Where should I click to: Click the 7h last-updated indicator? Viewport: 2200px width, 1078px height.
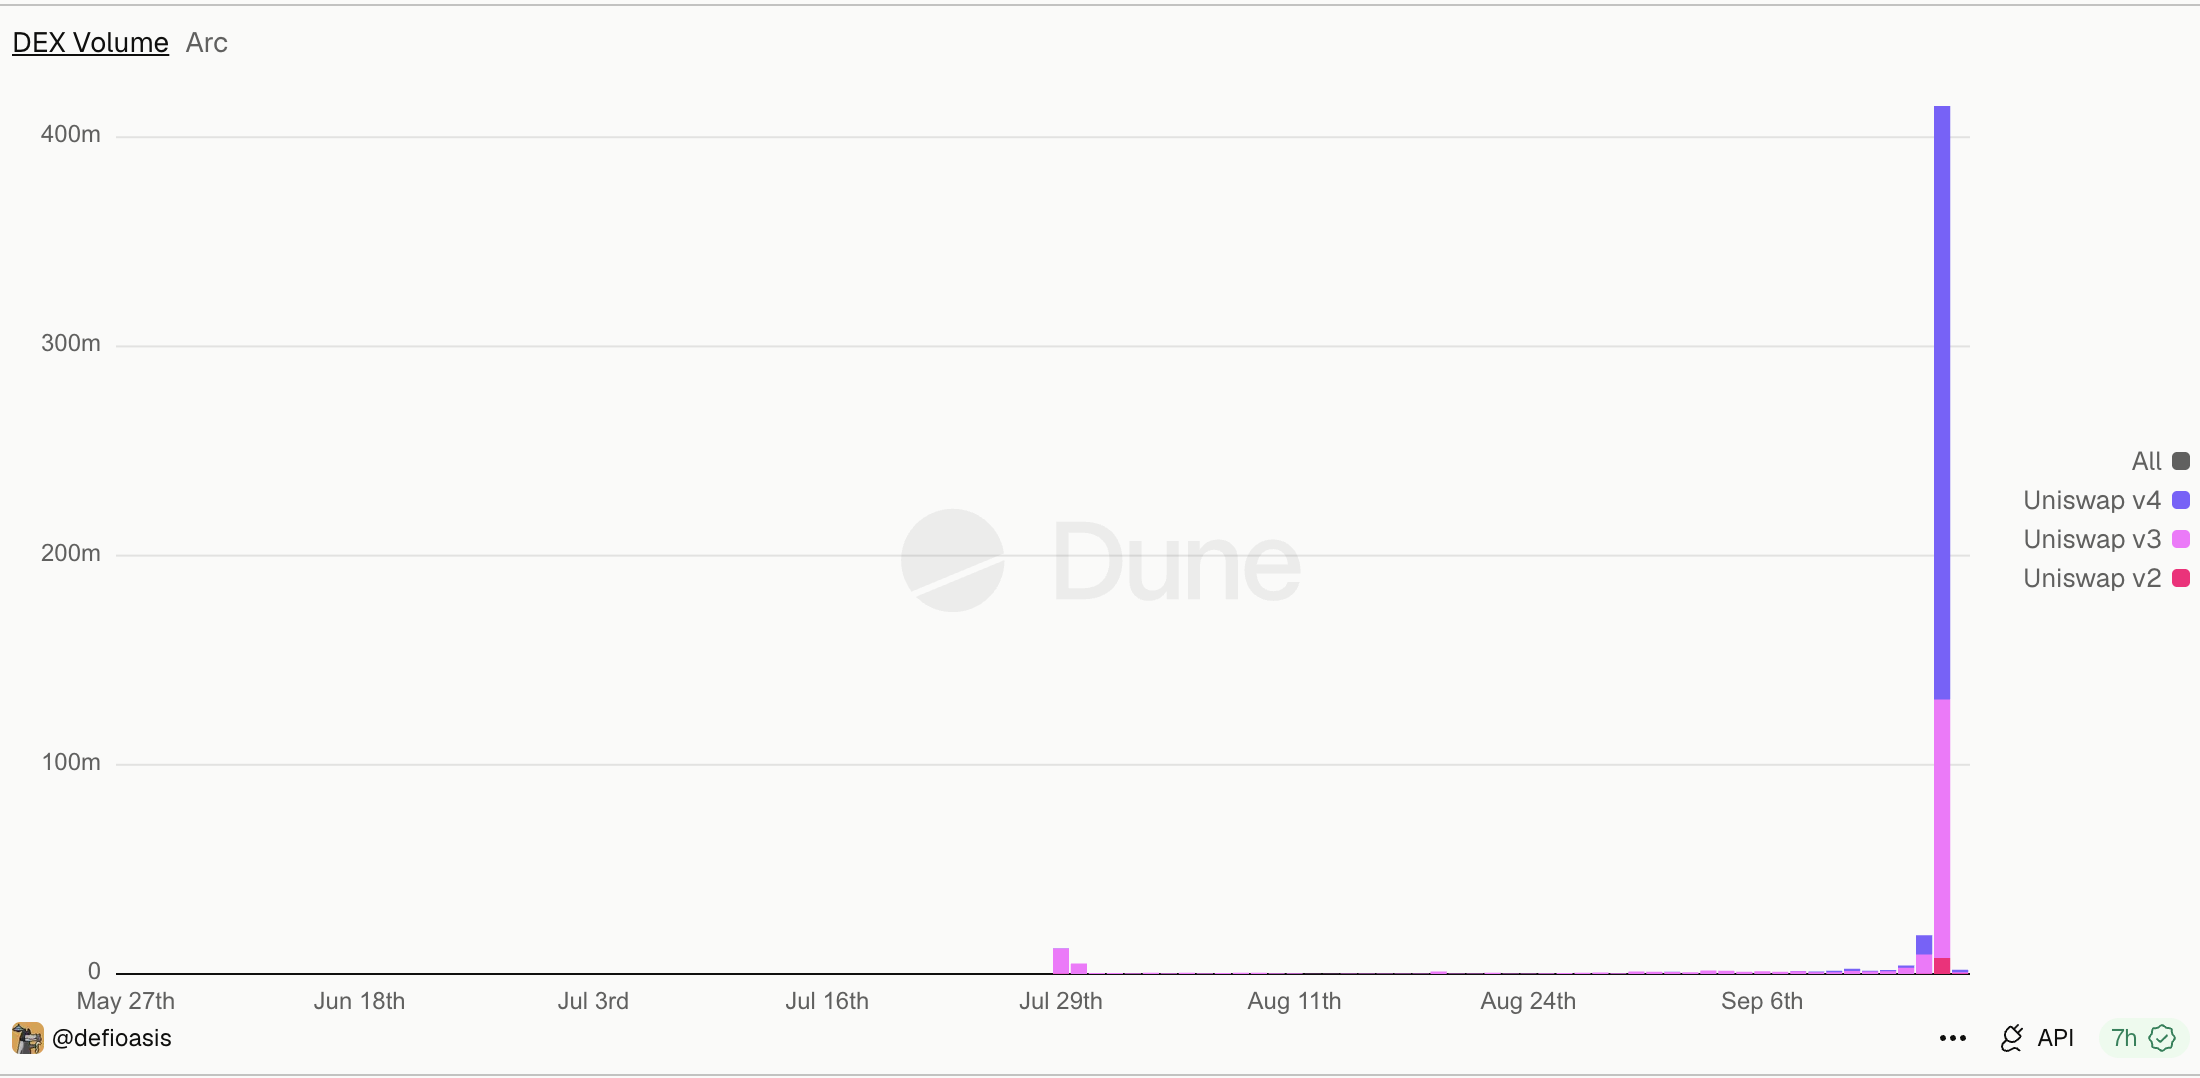[2124, 1038]
